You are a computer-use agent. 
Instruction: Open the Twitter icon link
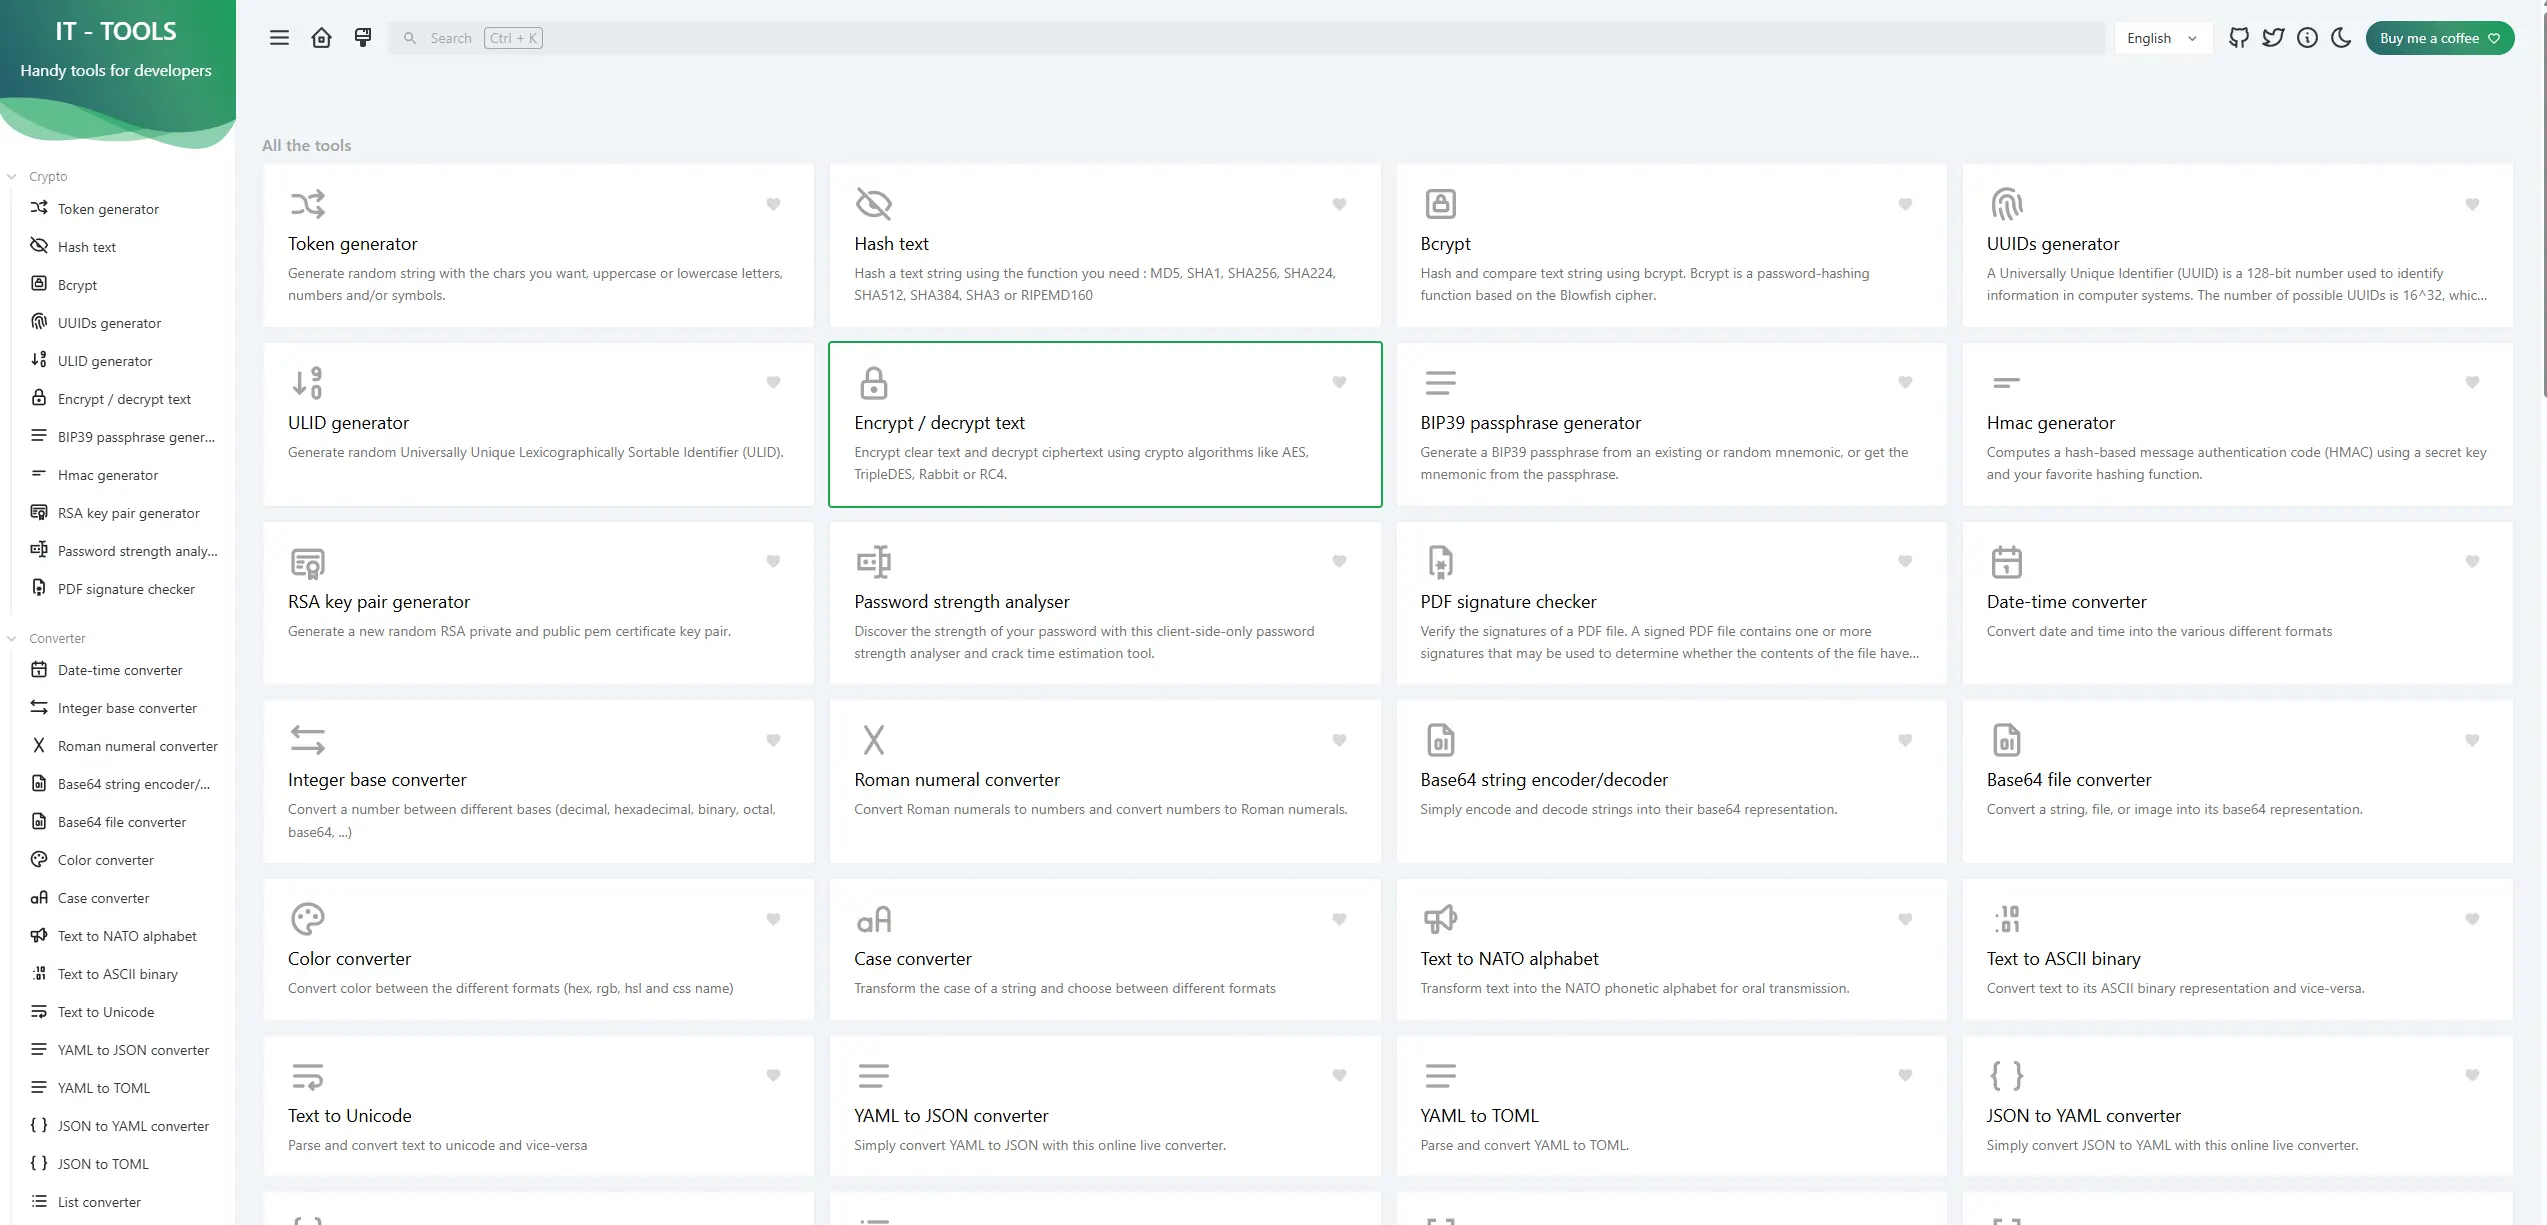point(2273,38)
